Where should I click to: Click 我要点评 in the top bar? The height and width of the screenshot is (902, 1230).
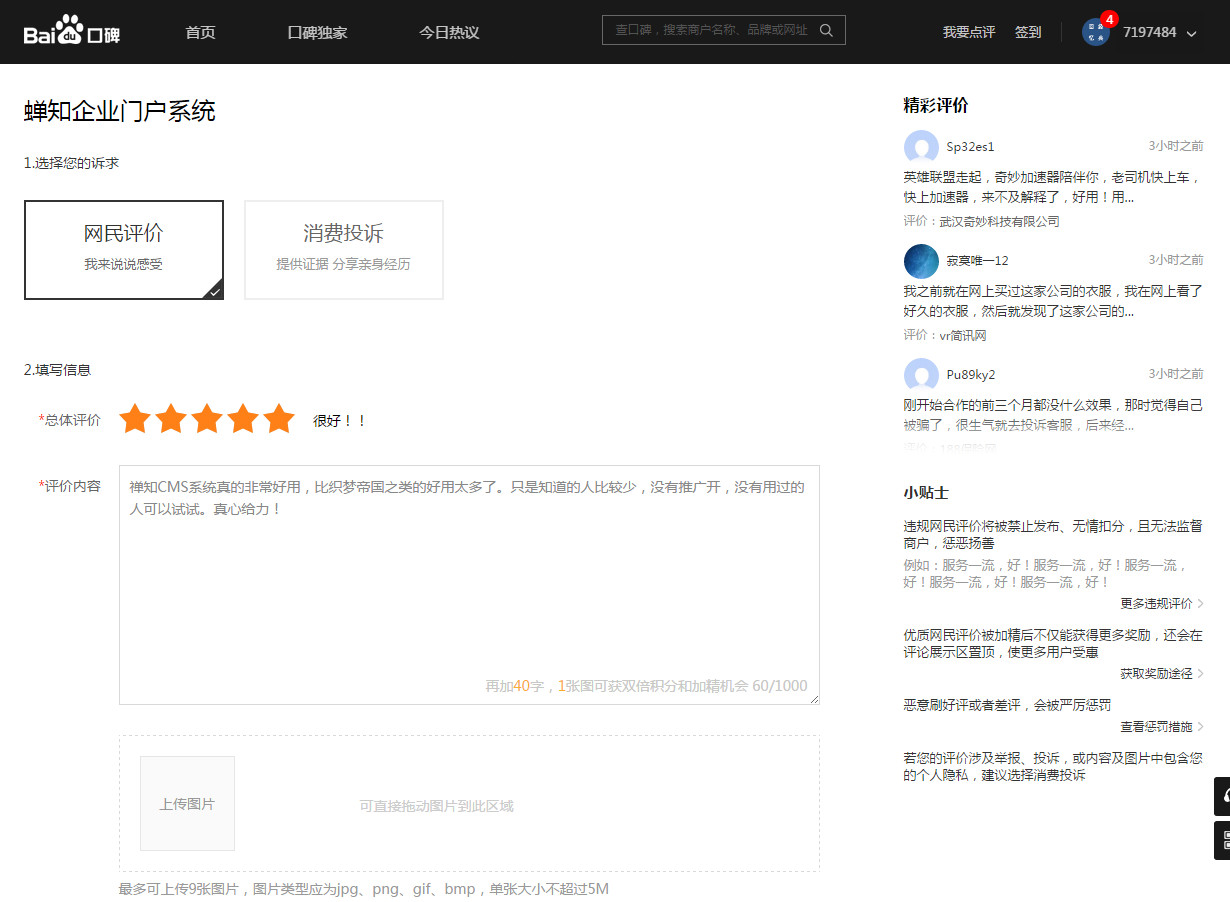(x=969, y=32)
